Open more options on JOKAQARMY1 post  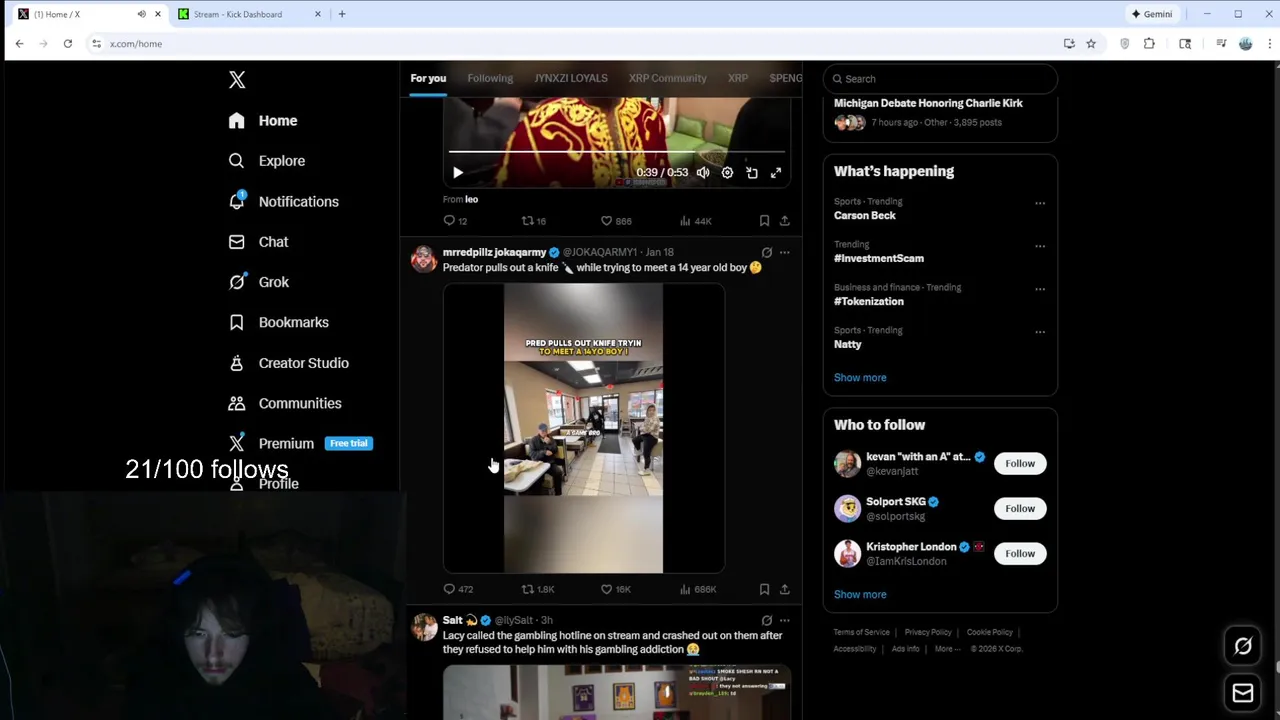pyautogui.click(x=785, y=253)
